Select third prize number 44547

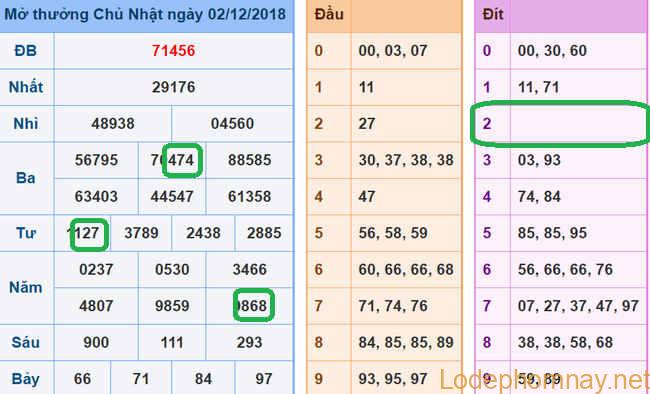click(x=172, y=196)
